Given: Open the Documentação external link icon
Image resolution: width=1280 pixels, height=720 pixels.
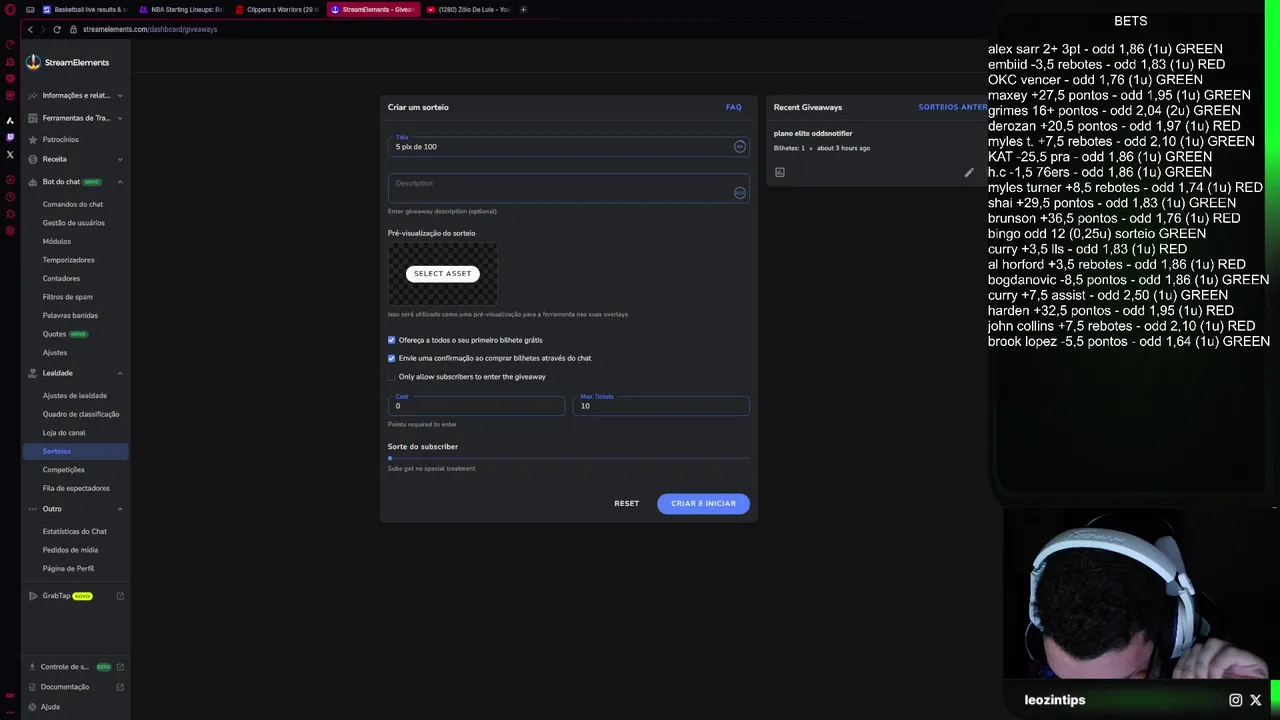Looking at the screenshot, I should click(120, 687).
